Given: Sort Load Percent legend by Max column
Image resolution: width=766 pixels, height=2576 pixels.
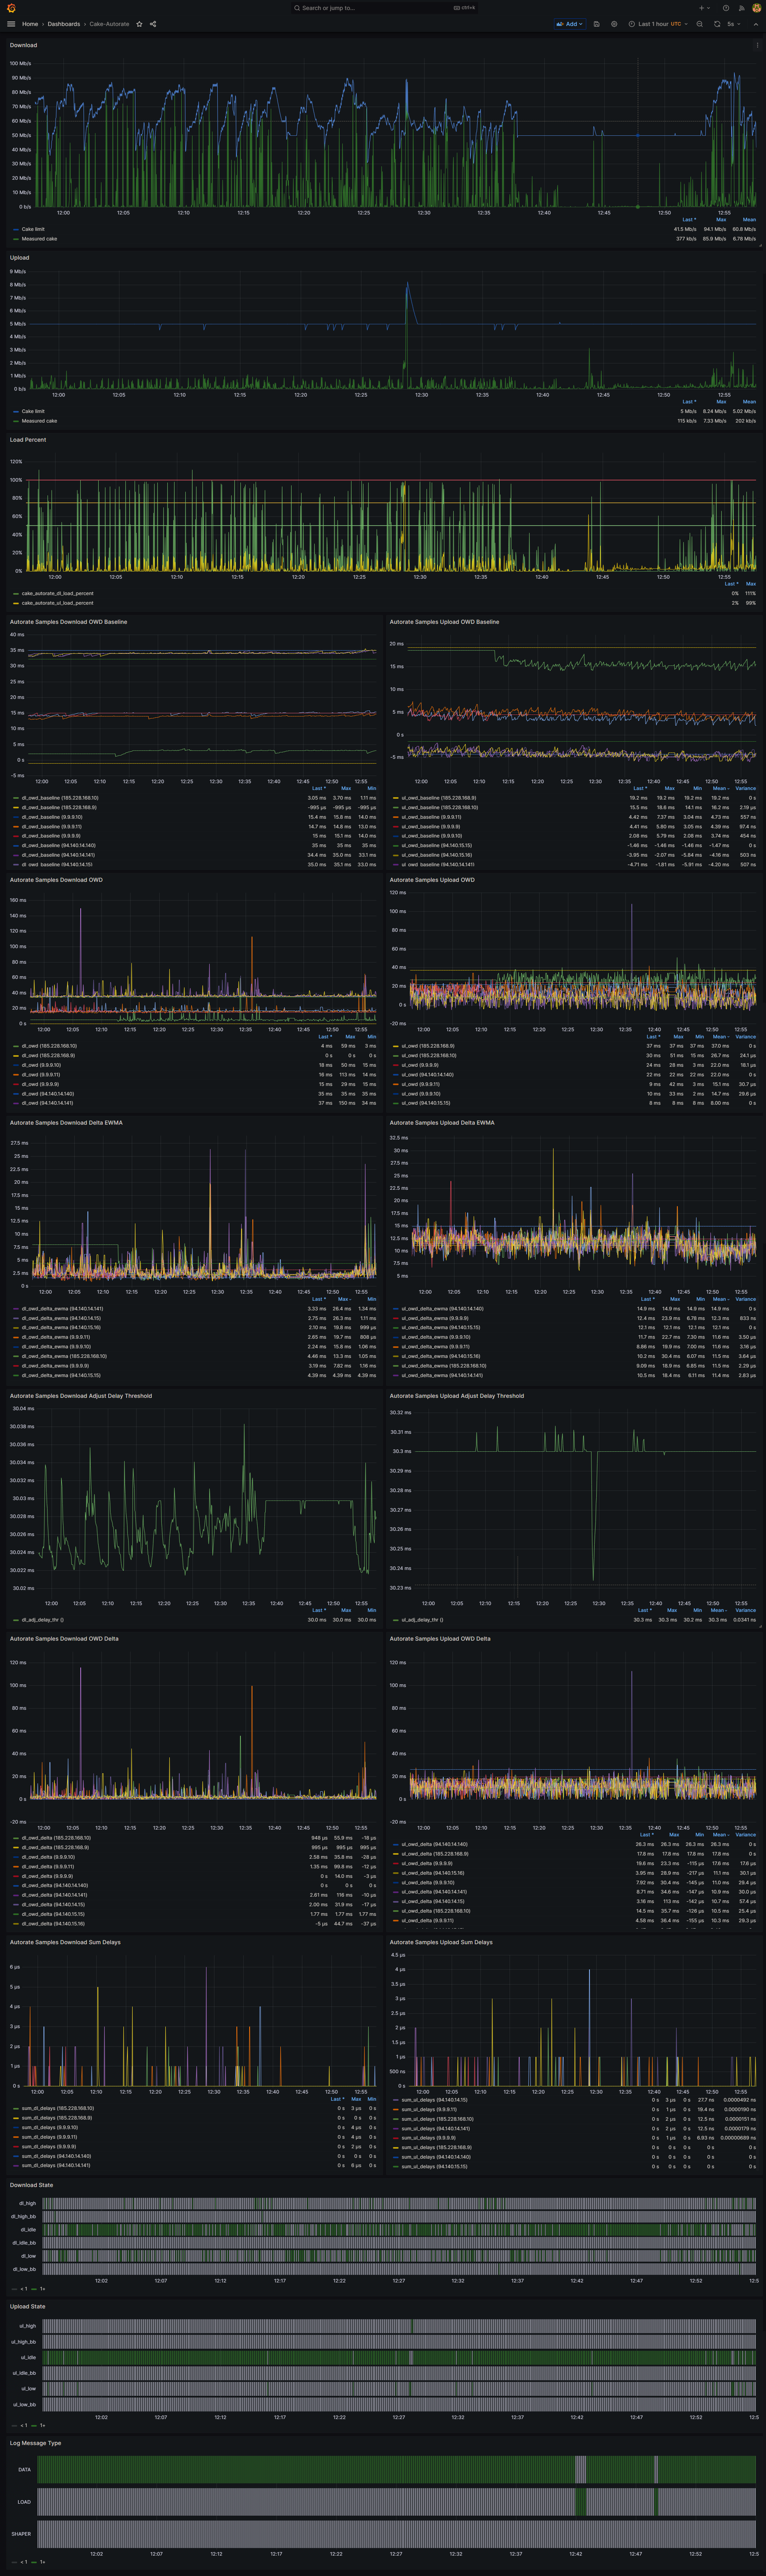Looking at the screenshot, I should point(751,584).
